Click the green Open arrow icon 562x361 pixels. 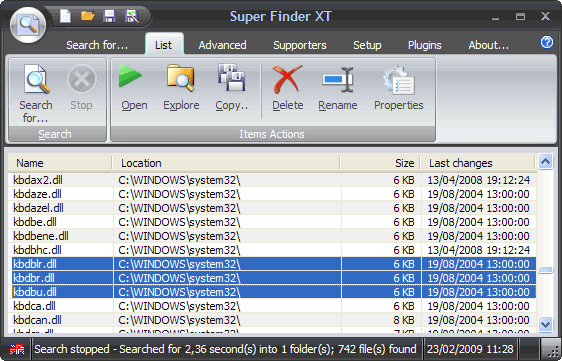point(130,76)
